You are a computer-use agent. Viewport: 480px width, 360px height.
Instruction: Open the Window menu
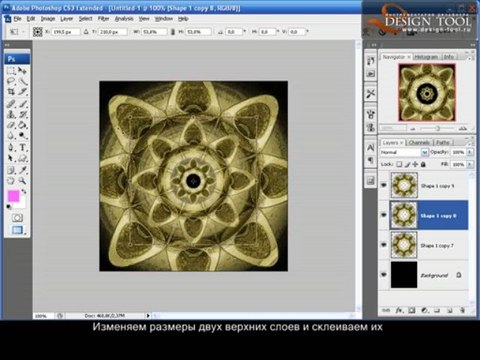164,19
